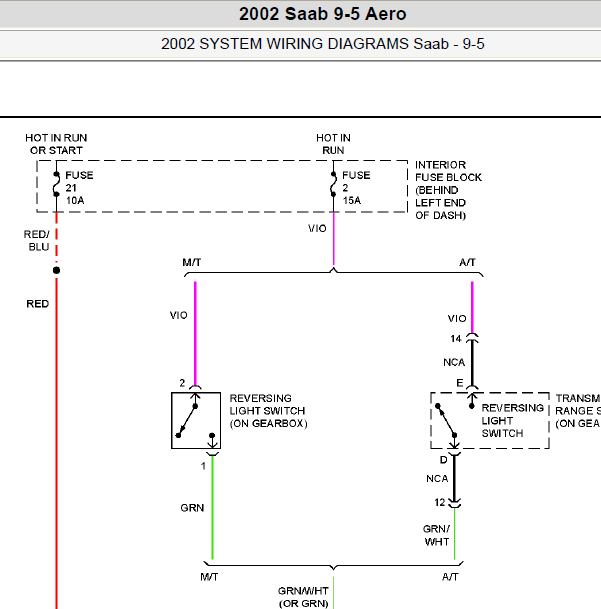
Task: Click the "HOT IN RUN OR START" label
Action: (56, 144)
